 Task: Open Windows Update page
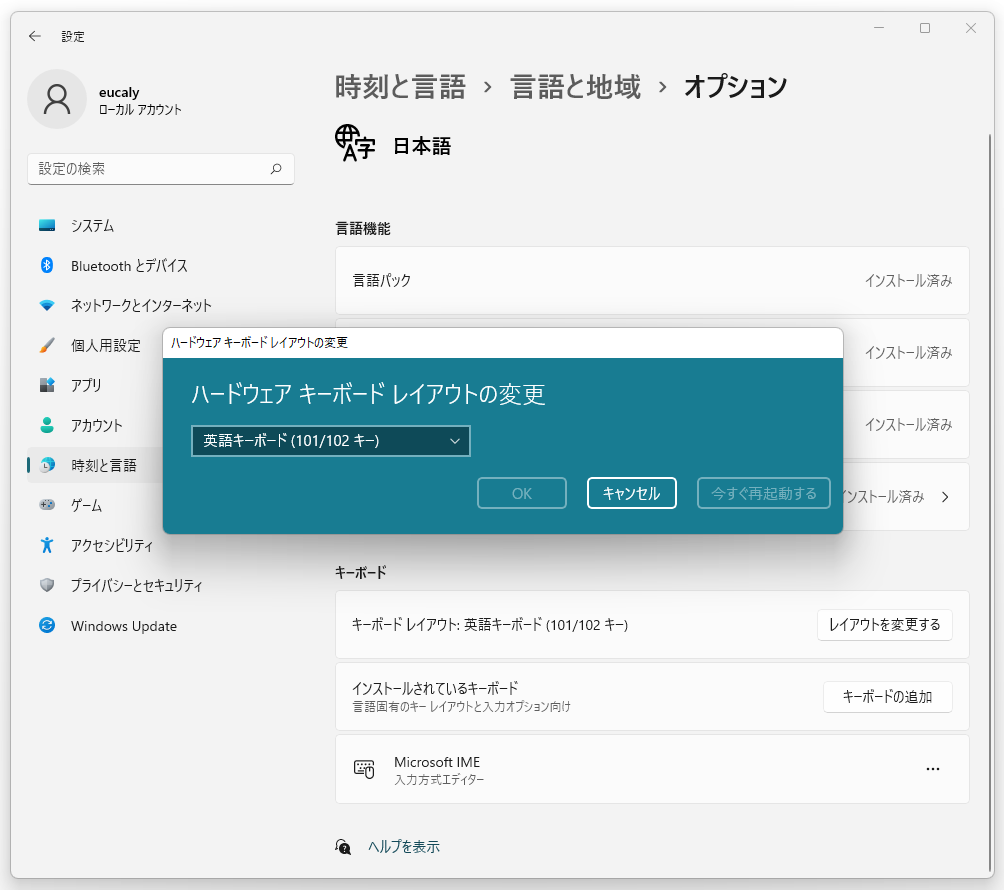tap(123, 626)
